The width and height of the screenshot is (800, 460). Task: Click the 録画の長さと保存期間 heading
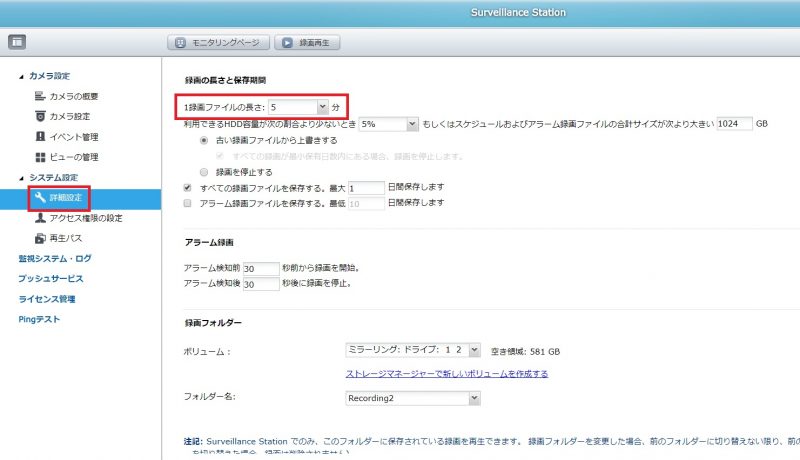coord(225,80)
